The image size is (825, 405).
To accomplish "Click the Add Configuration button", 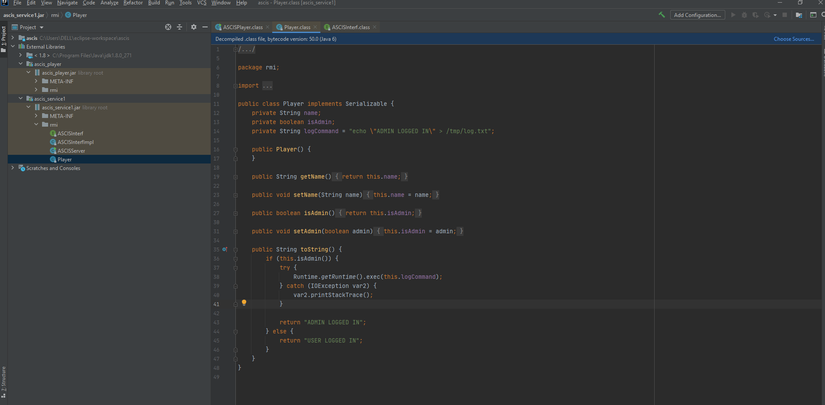I will tap(697, 15).
